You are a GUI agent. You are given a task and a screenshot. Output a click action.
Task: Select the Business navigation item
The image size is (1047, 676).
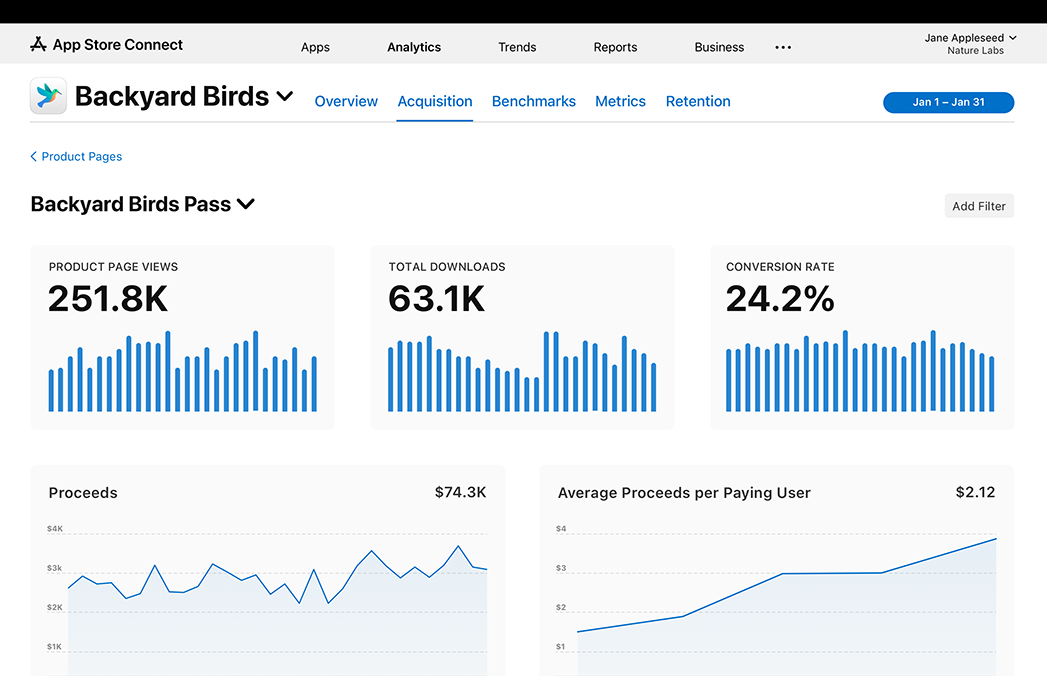(x=719, y=47)
